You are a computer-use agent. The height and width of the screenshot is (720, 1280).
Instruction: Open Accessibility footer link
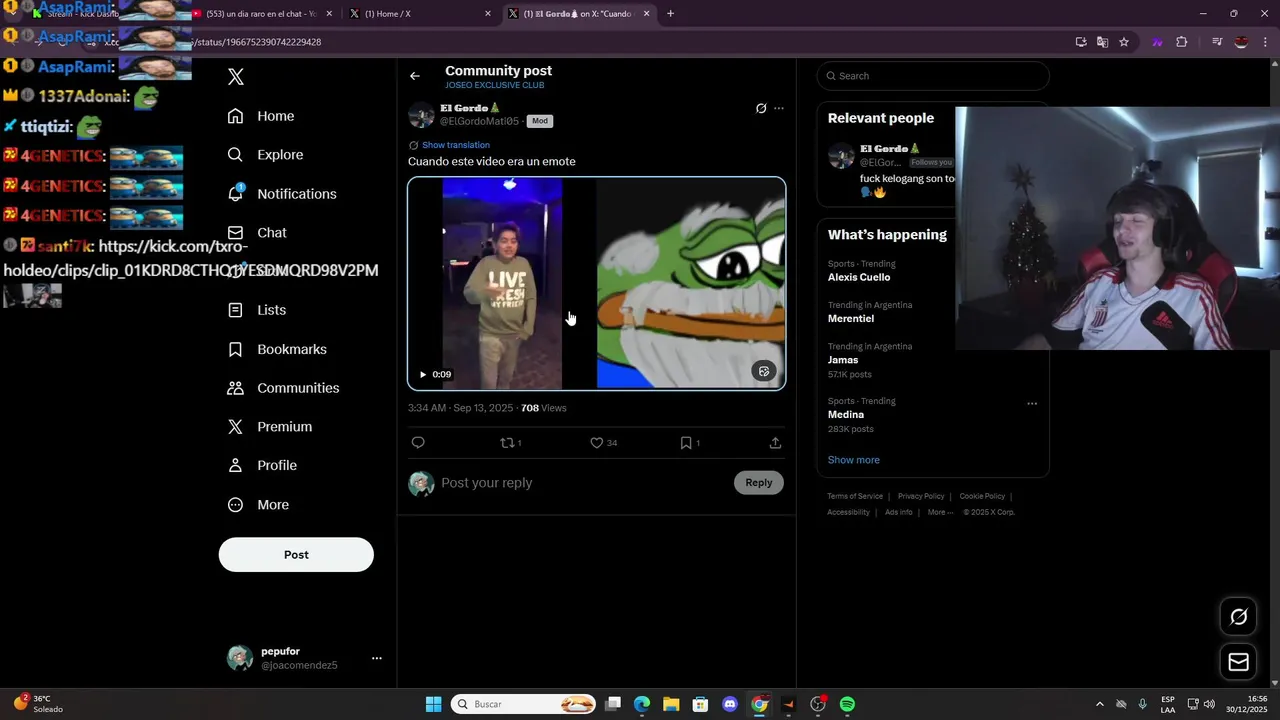(x=848, y=512)
